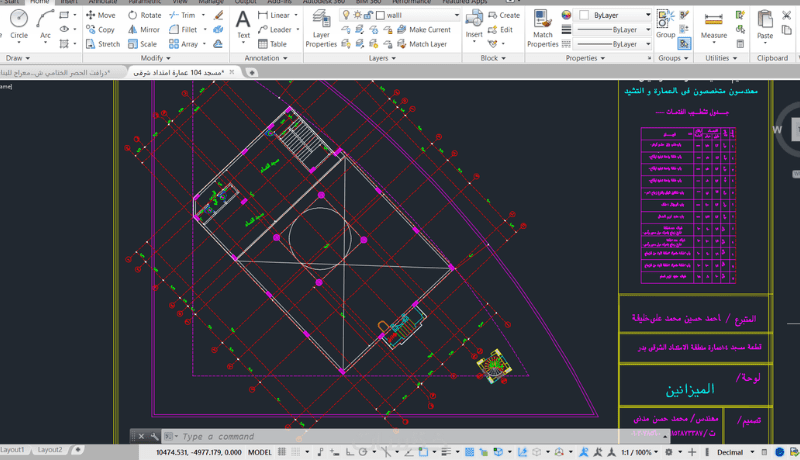Open Layer Properties manager
This screenshot has height=460, width=800.
click(321, 29)
